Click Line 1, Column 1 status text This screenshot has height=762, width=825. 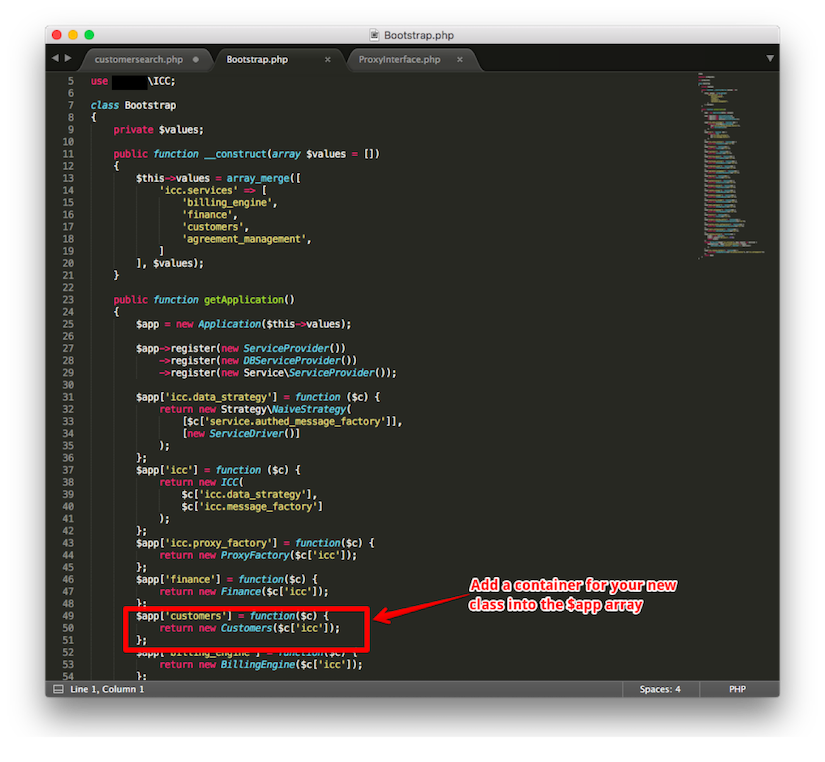(107, 689)
